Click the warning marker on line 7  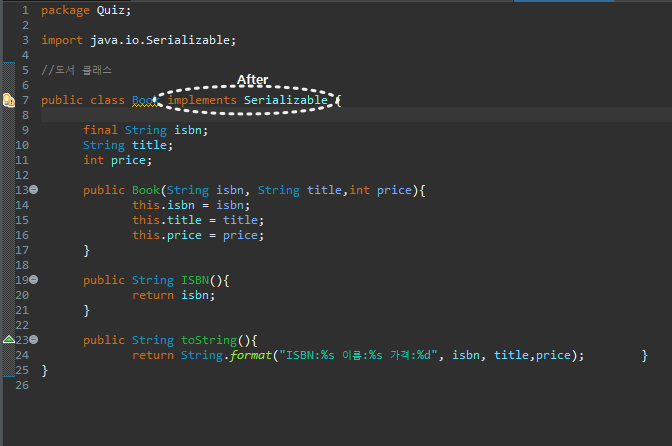click(9, 100)
